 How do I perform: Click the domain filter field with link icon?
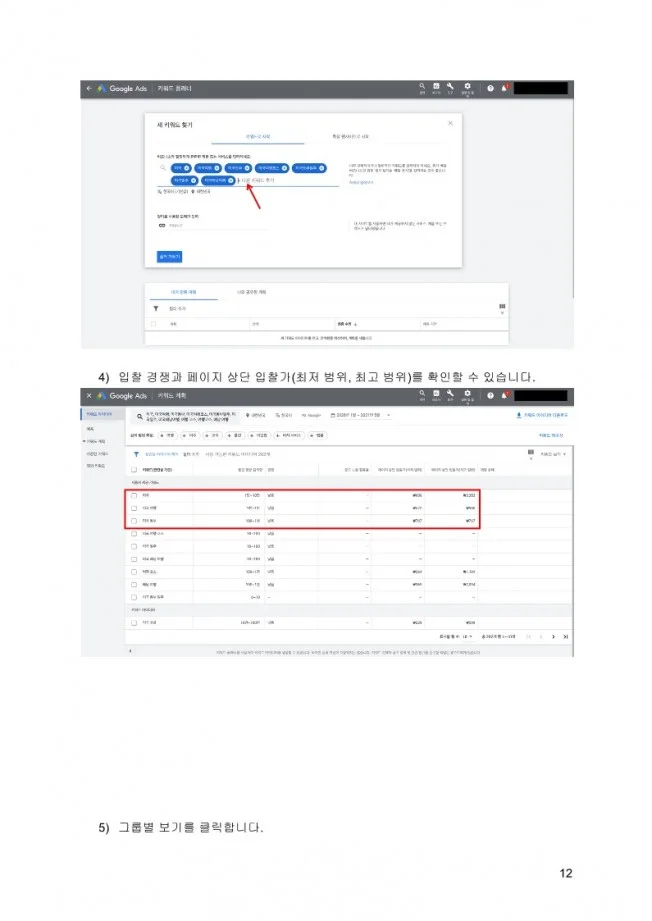[x=211, y=226]
